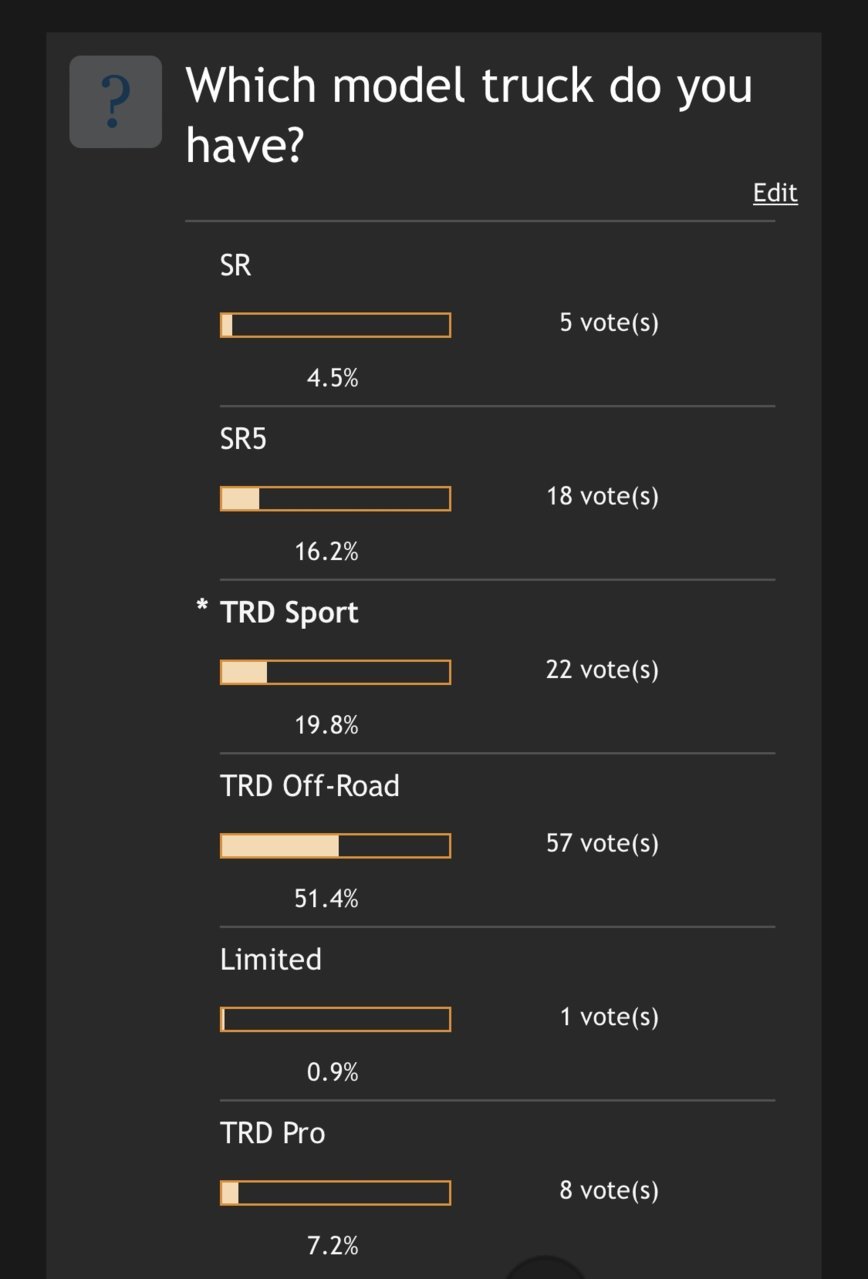The image size is (868, 1279).
Task: Click the poll title 'Which model truck do you have?'
Action: click(x=469, y=115)
